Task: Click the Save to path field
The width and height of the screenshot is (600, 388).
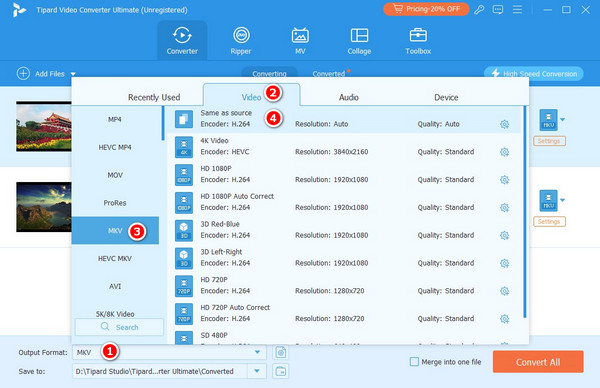Action: [x=160, y=371]
